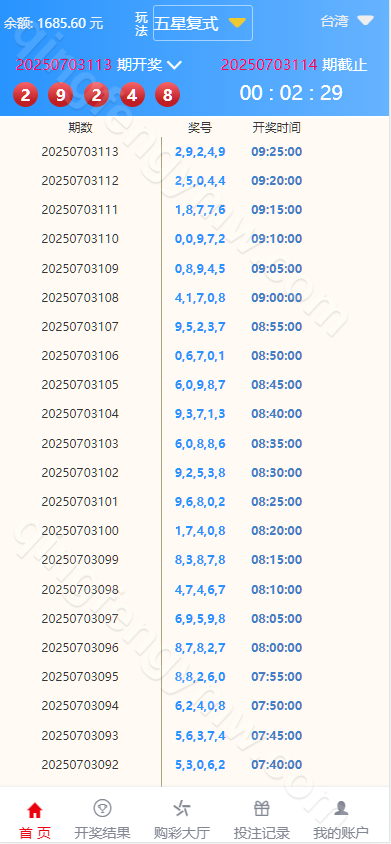Viewport: 391px width, 844px height.
Task: Open 开奖结果 trophy icon
Action: point(102,808)
